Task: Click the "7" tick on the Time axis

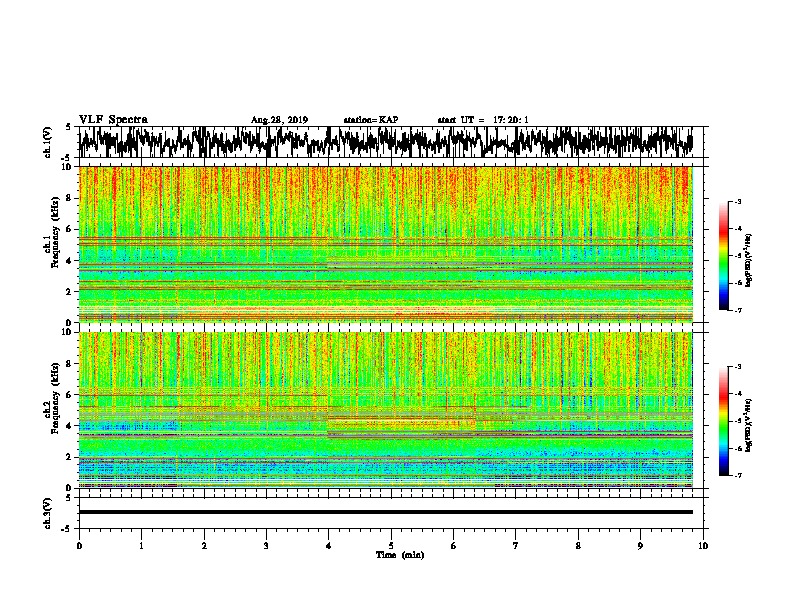Action: tap(516, 546)
